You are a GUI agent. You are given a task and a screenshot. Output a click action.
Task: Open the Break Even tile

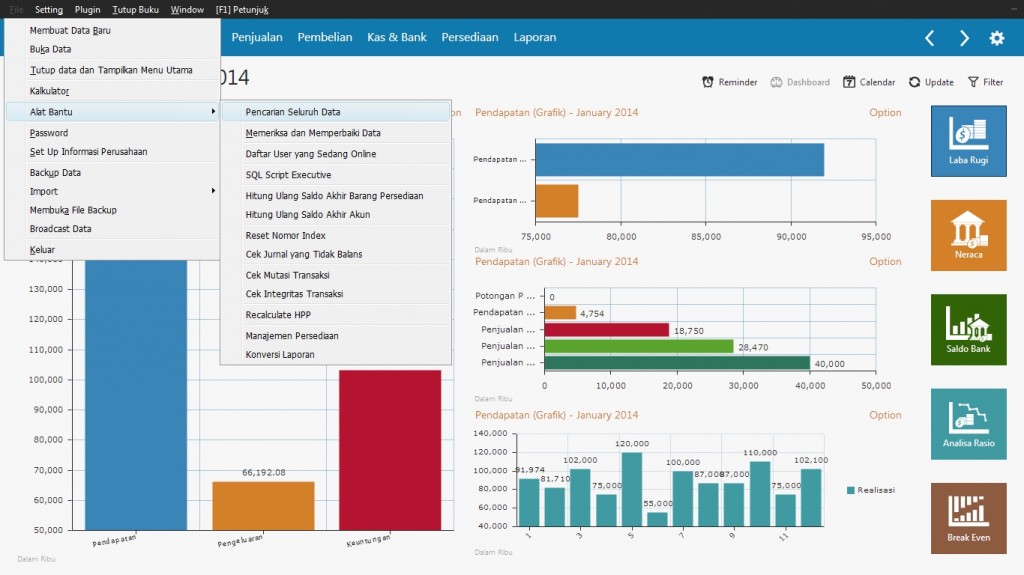coord(968,518)
